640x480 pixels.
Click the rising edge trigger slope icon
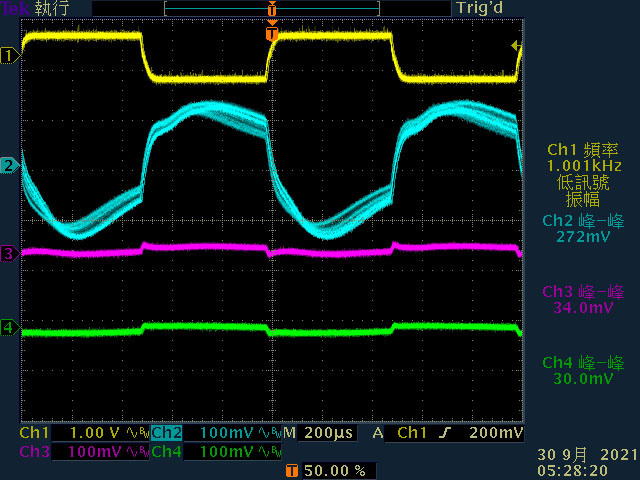coord(445,433)
